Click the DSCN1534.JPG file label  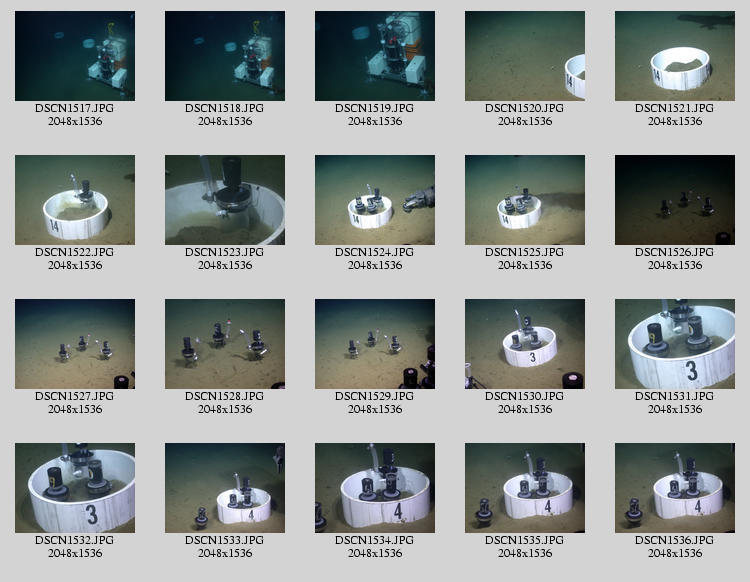tap(375, 540)
